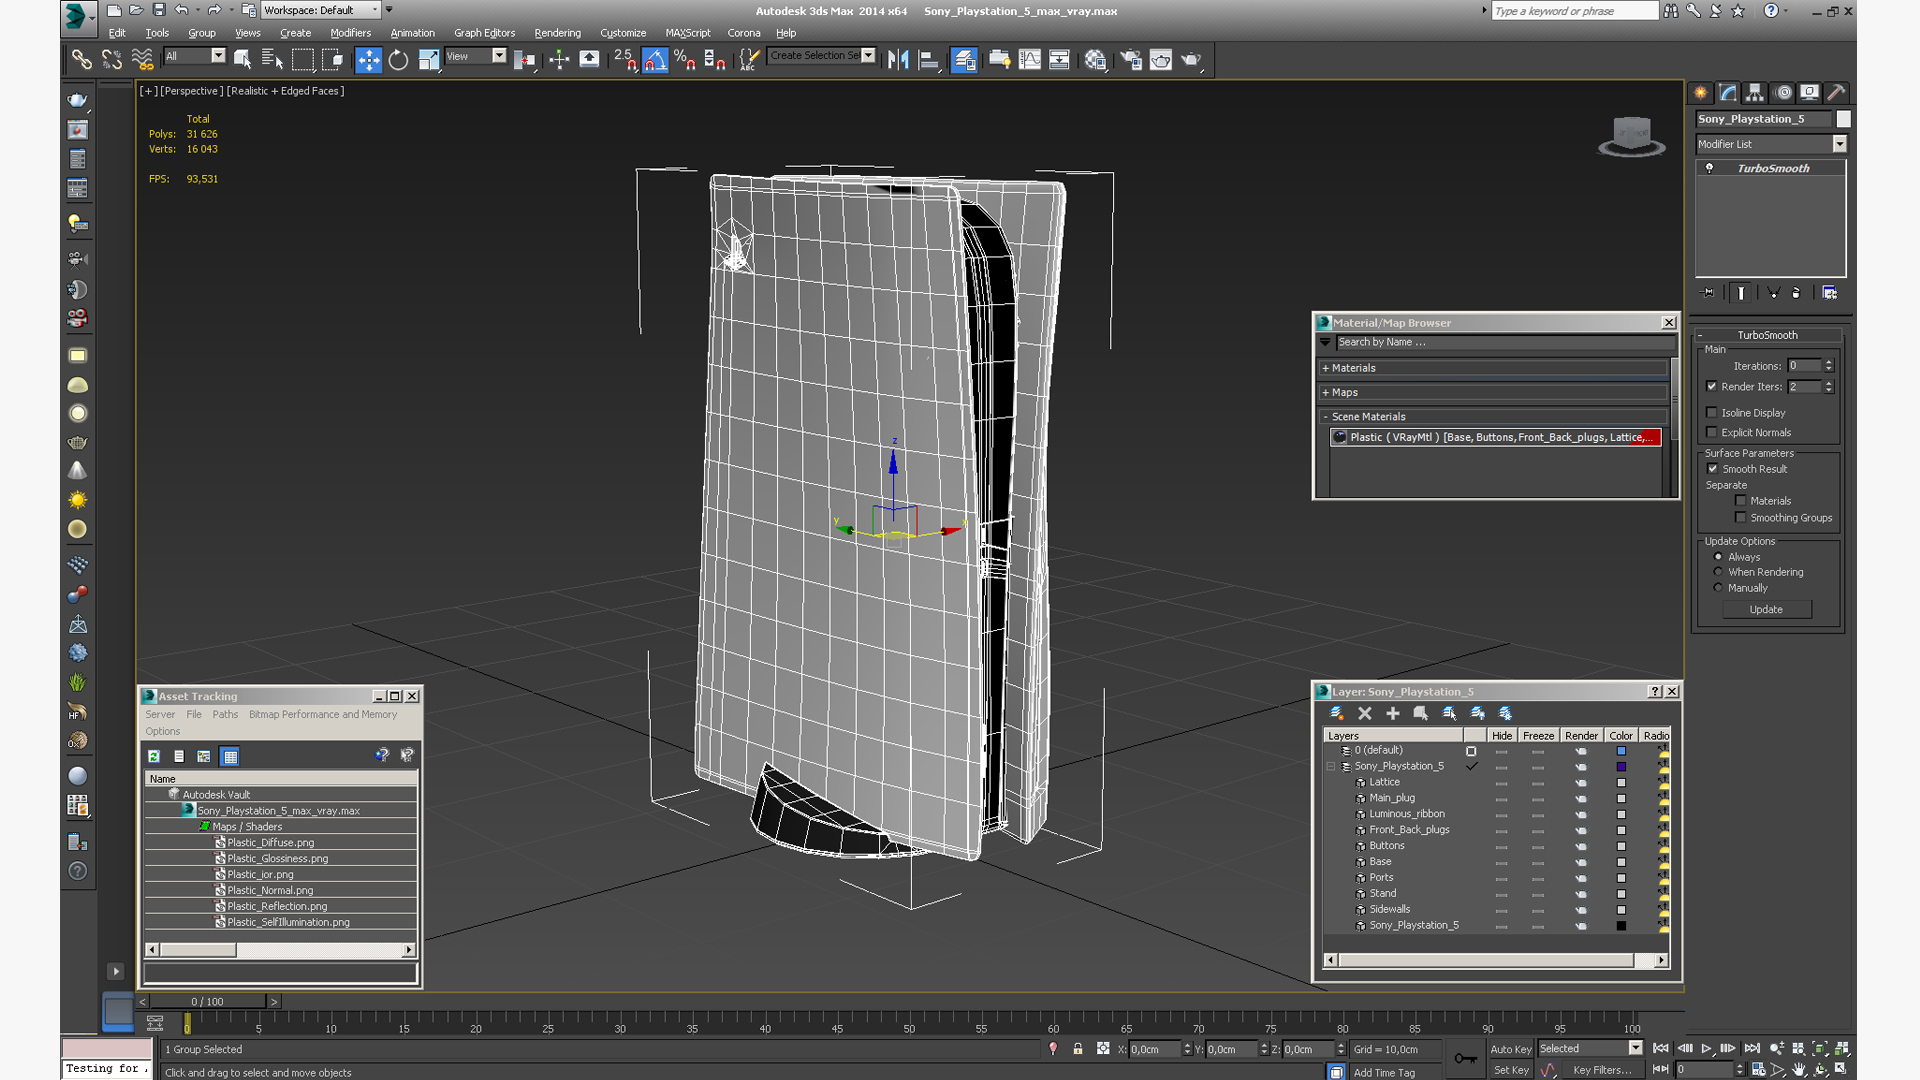Expand Maps group in Material Browser
The height and width of the screenshot is (1080, 1920).
(x=1326, y=393)
